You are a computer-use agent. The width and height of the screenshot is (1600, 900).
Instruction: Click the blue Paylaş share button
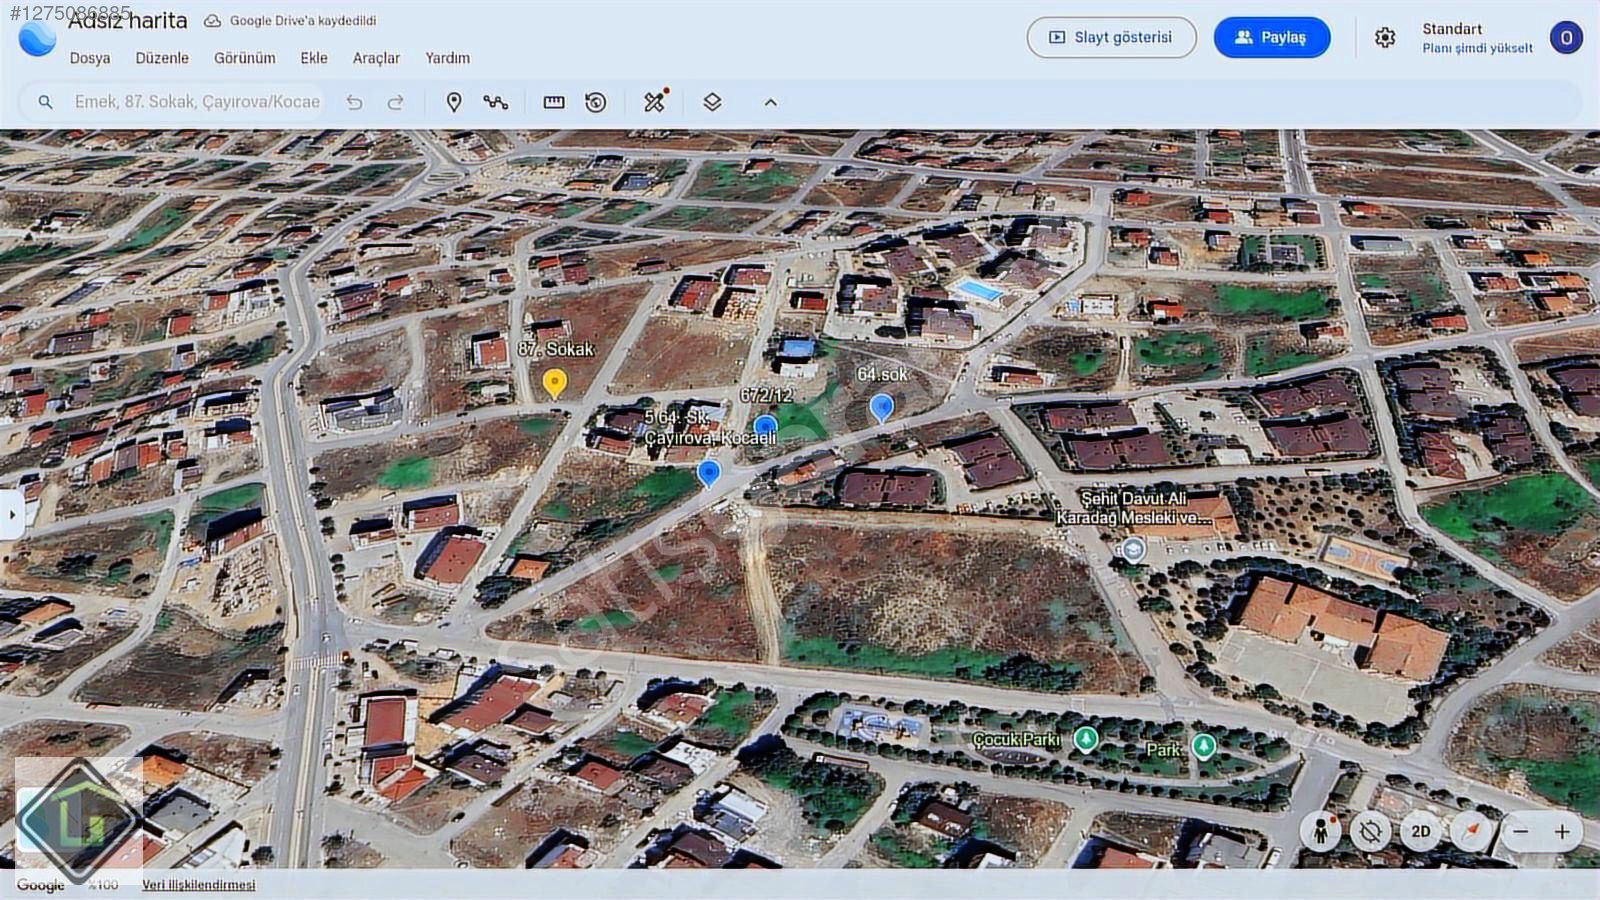[1272, 38]
